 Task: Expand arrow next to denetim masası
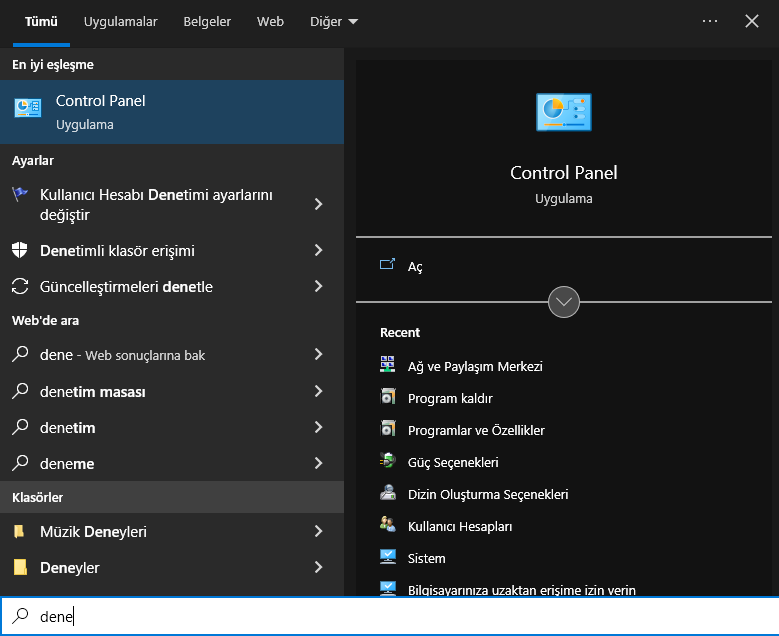[318, 391]
